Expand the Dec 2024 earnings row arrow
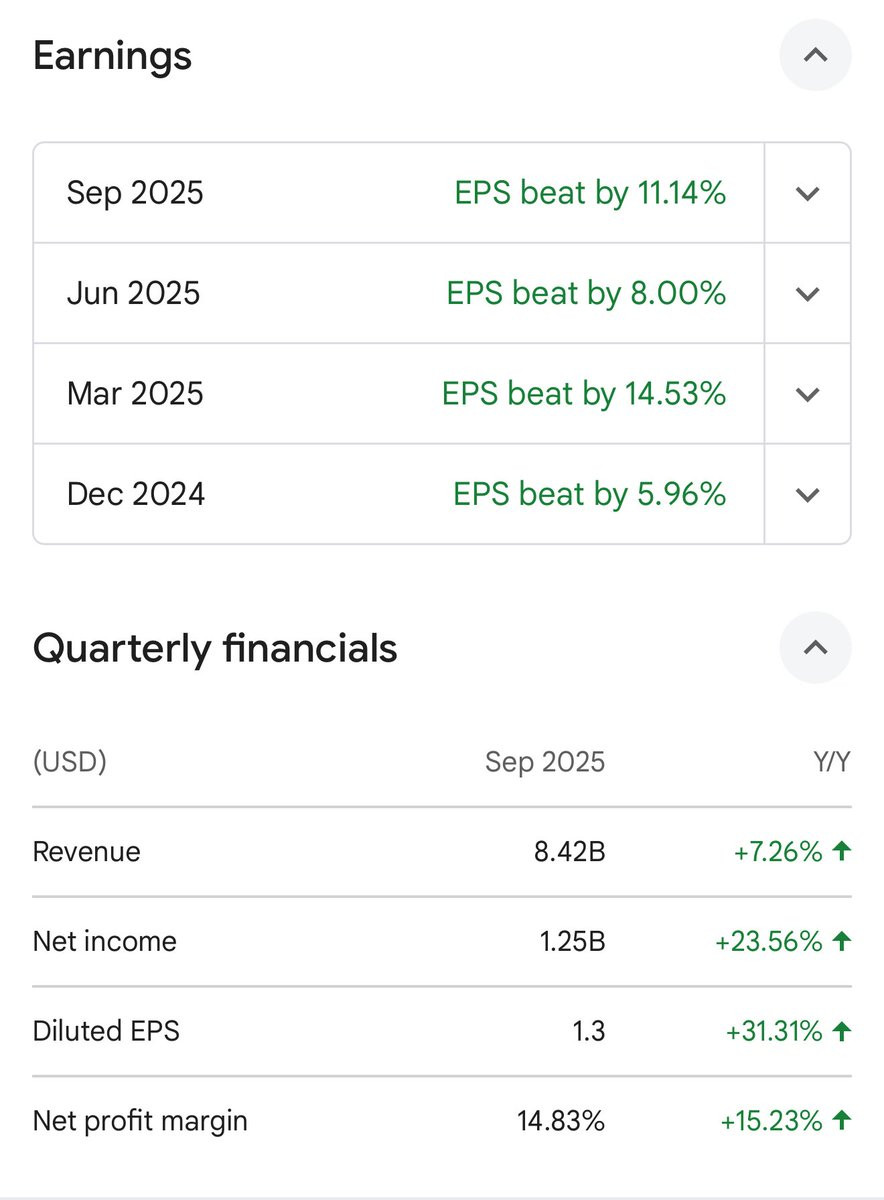This screenshot has width=884, height=1200. click(x=808, y=494)
